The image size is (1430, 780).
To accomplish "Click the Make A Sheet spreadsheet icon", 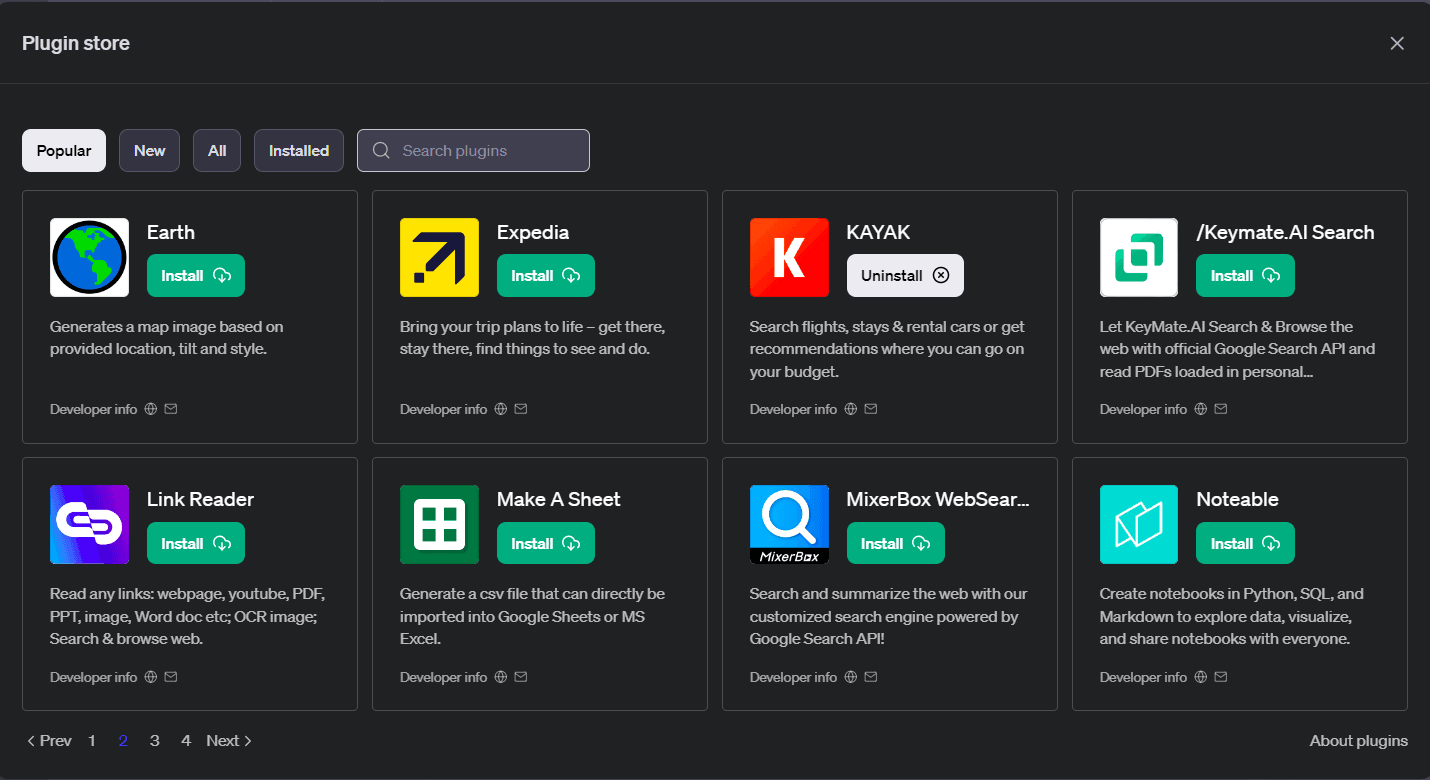I will coord(439,524).
